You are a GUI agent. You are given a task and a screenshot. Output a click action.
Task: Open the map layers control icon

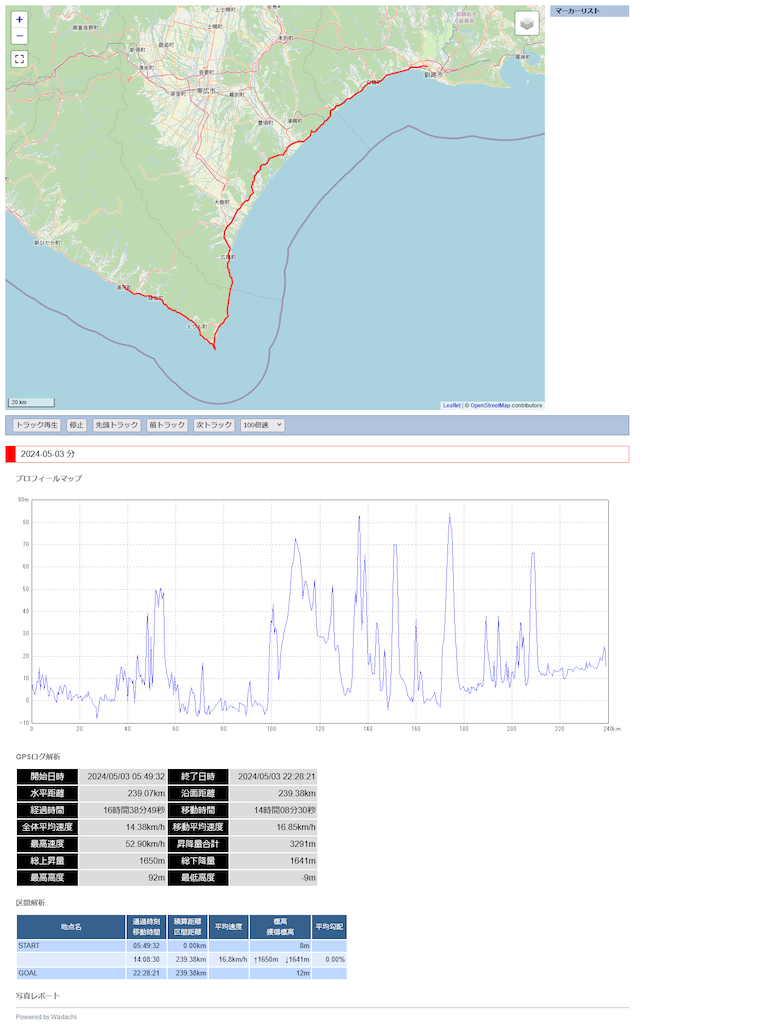coord(527,24)
